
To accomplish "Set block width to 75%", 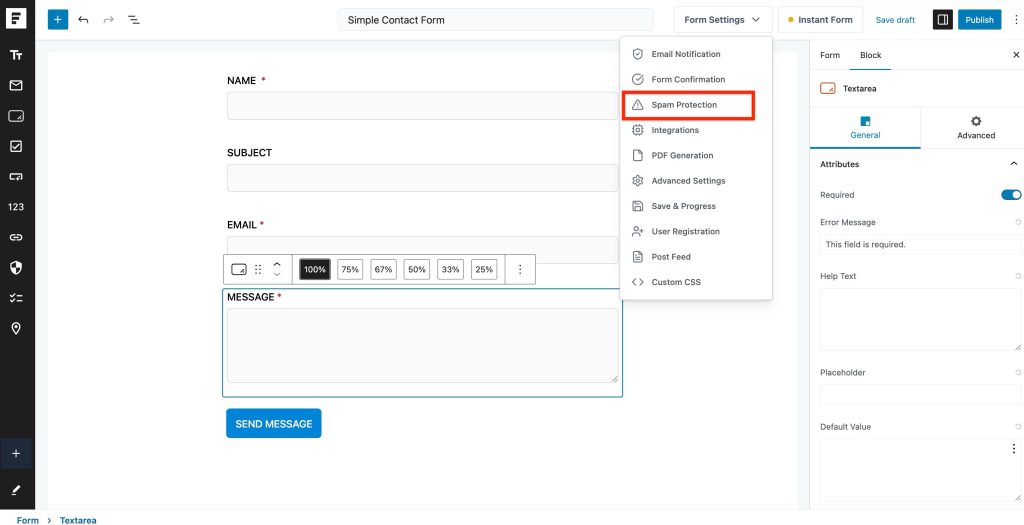I will [x=350, y=269].
